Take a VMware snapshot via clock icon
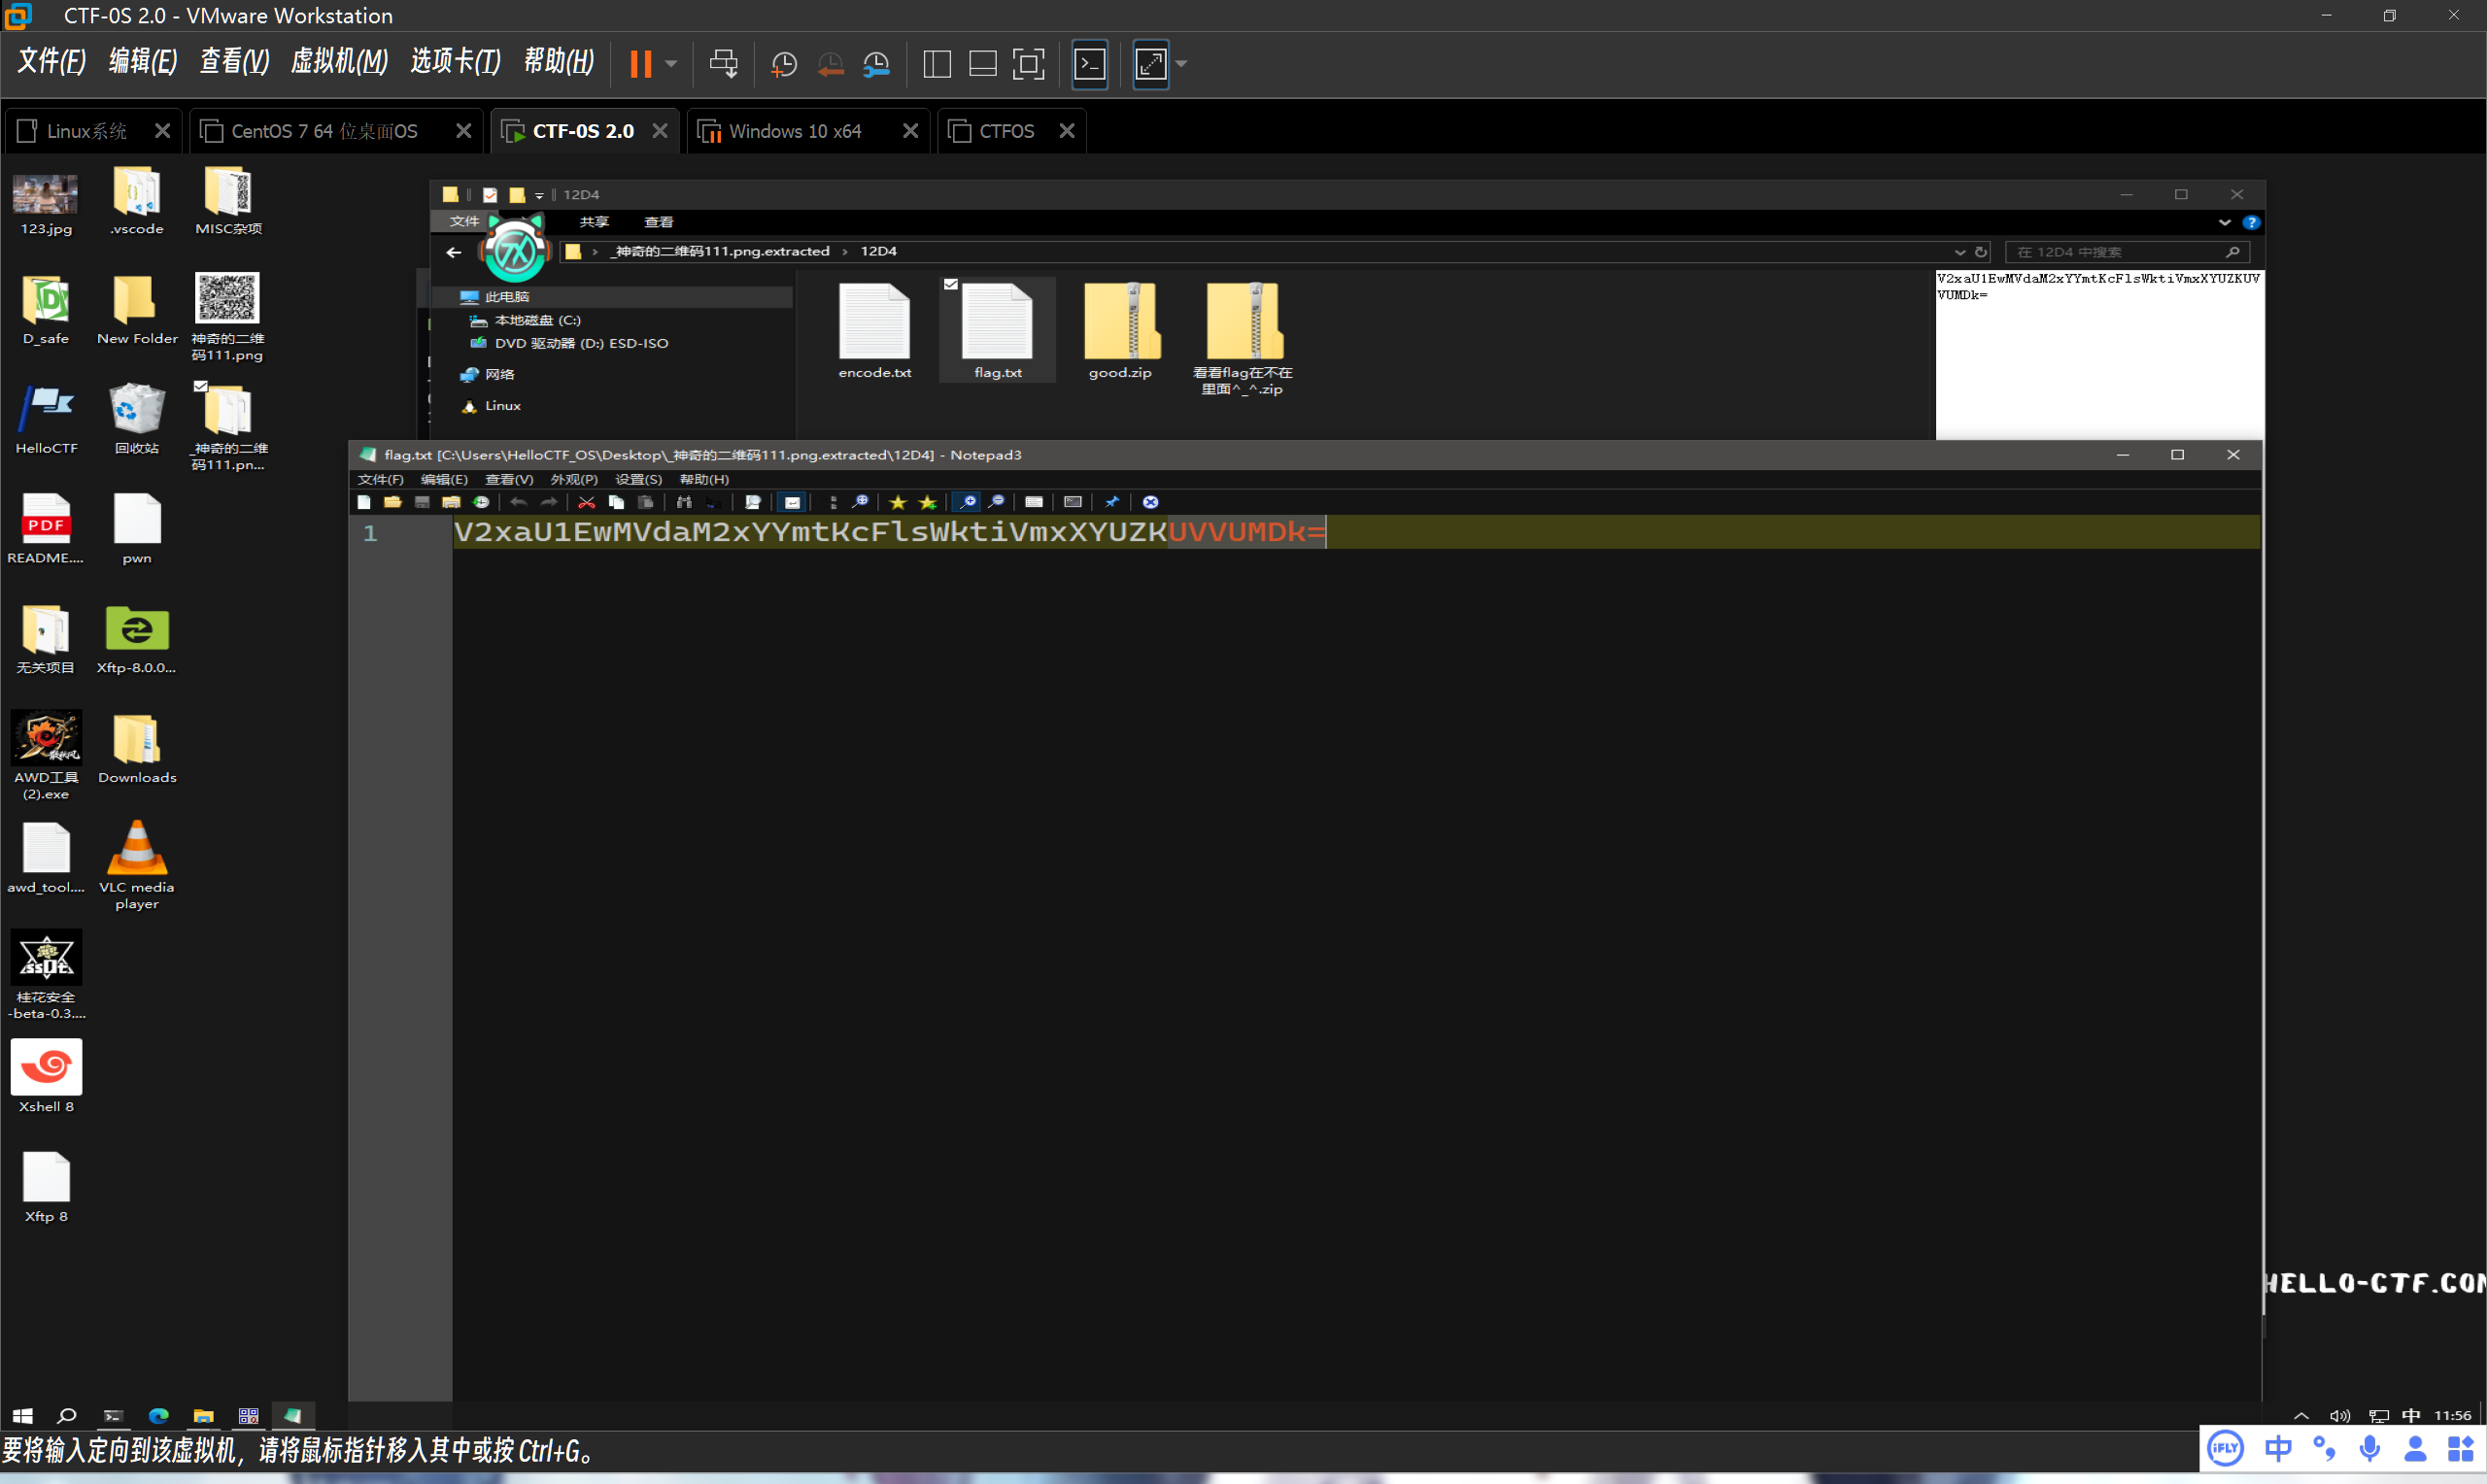The width and height of the screenshot is (2487, 1484). point(784,64)
